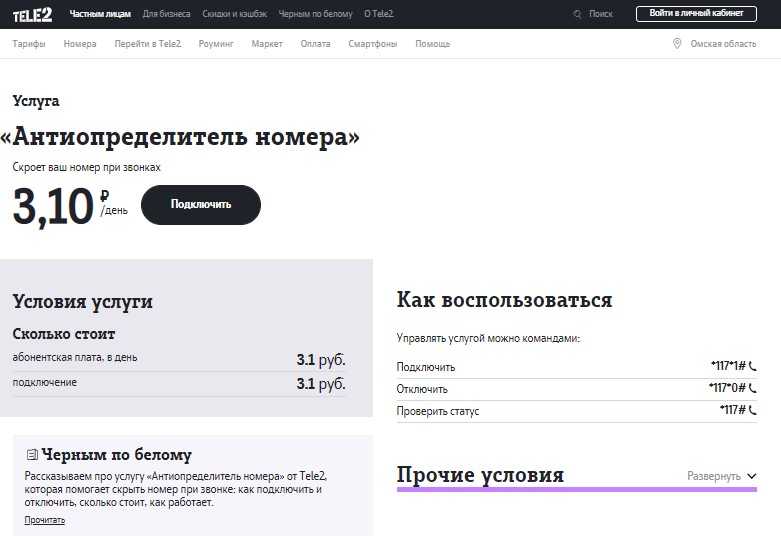Click the Проверить статус row label
This screenshot has height=536, width=781.
coord(438,411)
